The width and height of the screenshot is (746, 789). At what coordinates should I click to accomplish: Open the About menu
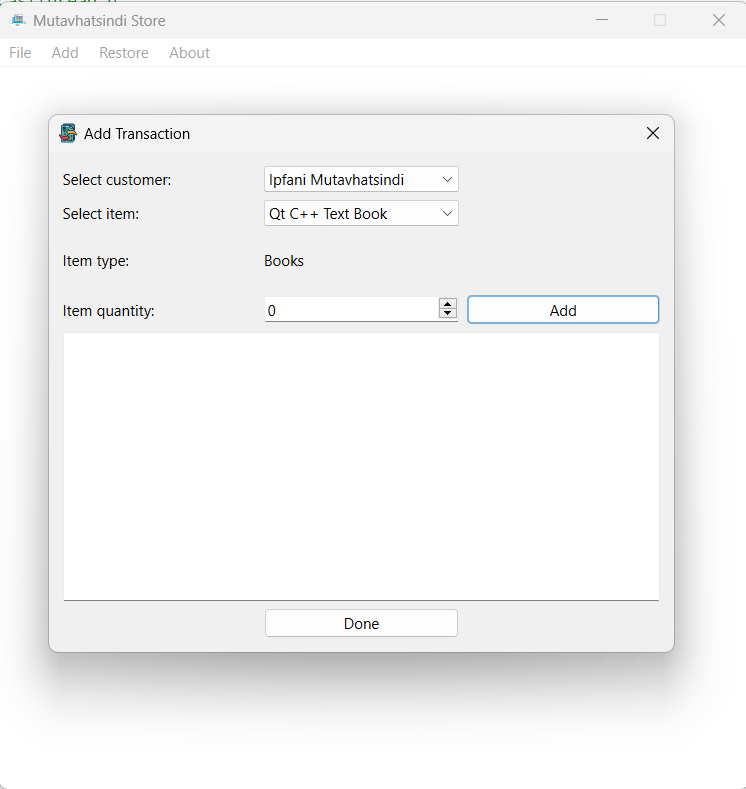(189, 53)
